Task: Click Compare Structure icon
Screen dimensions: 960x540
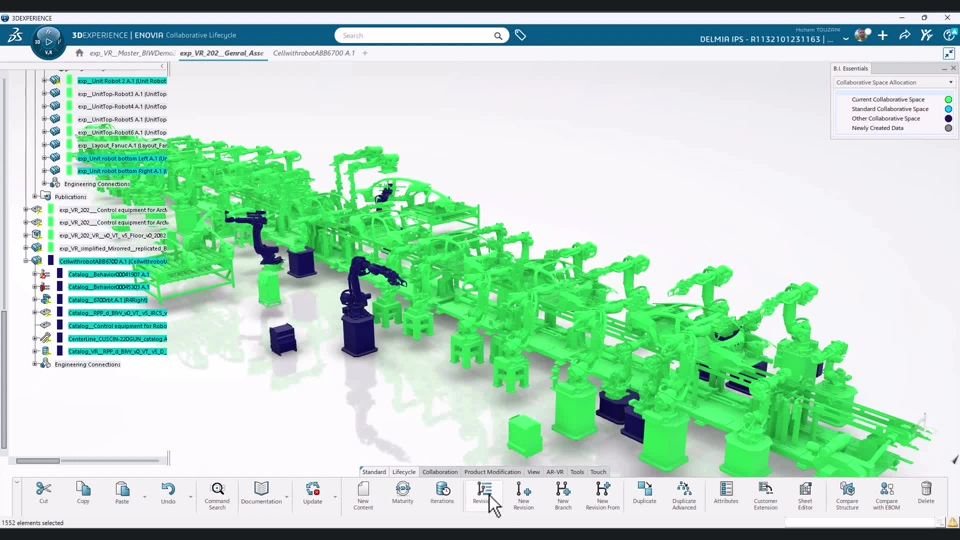Action: 847,489
